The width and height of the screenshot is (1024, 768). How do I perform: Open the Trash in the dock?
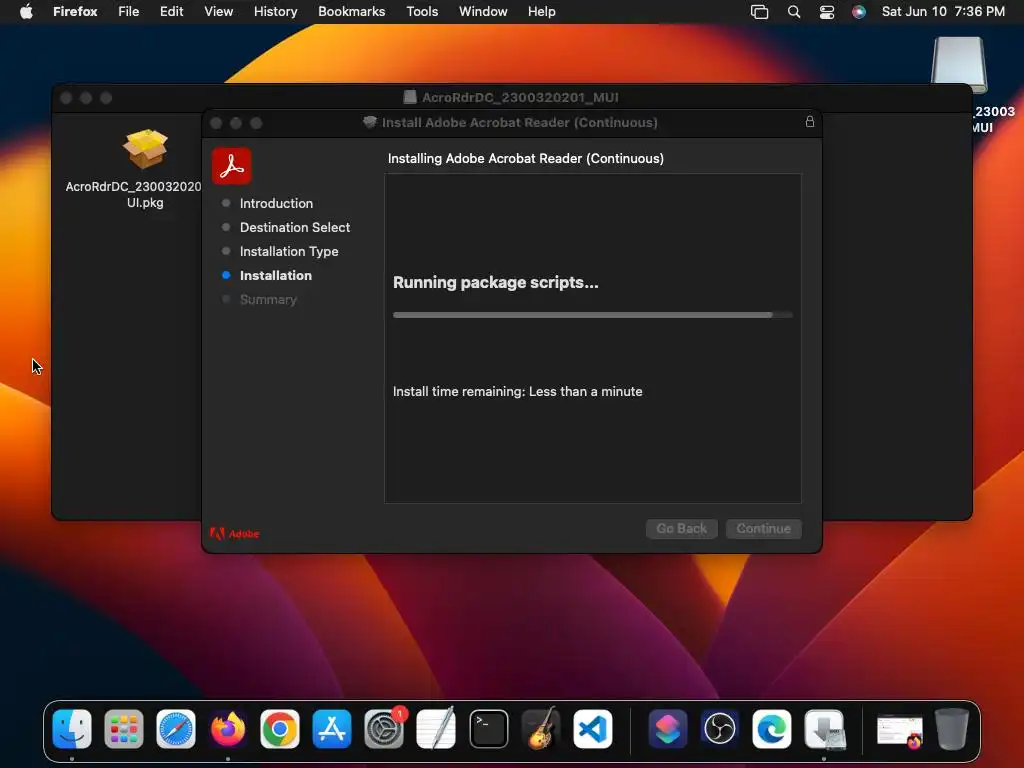tap(952, 729)
